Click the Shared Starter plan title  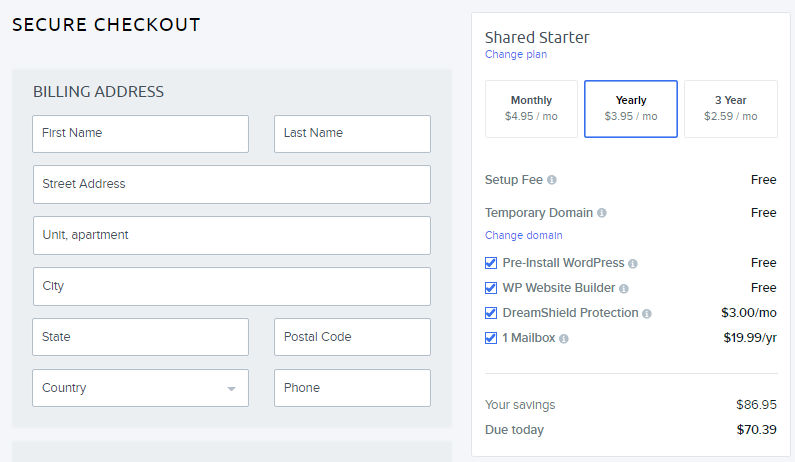coord(537,38)
